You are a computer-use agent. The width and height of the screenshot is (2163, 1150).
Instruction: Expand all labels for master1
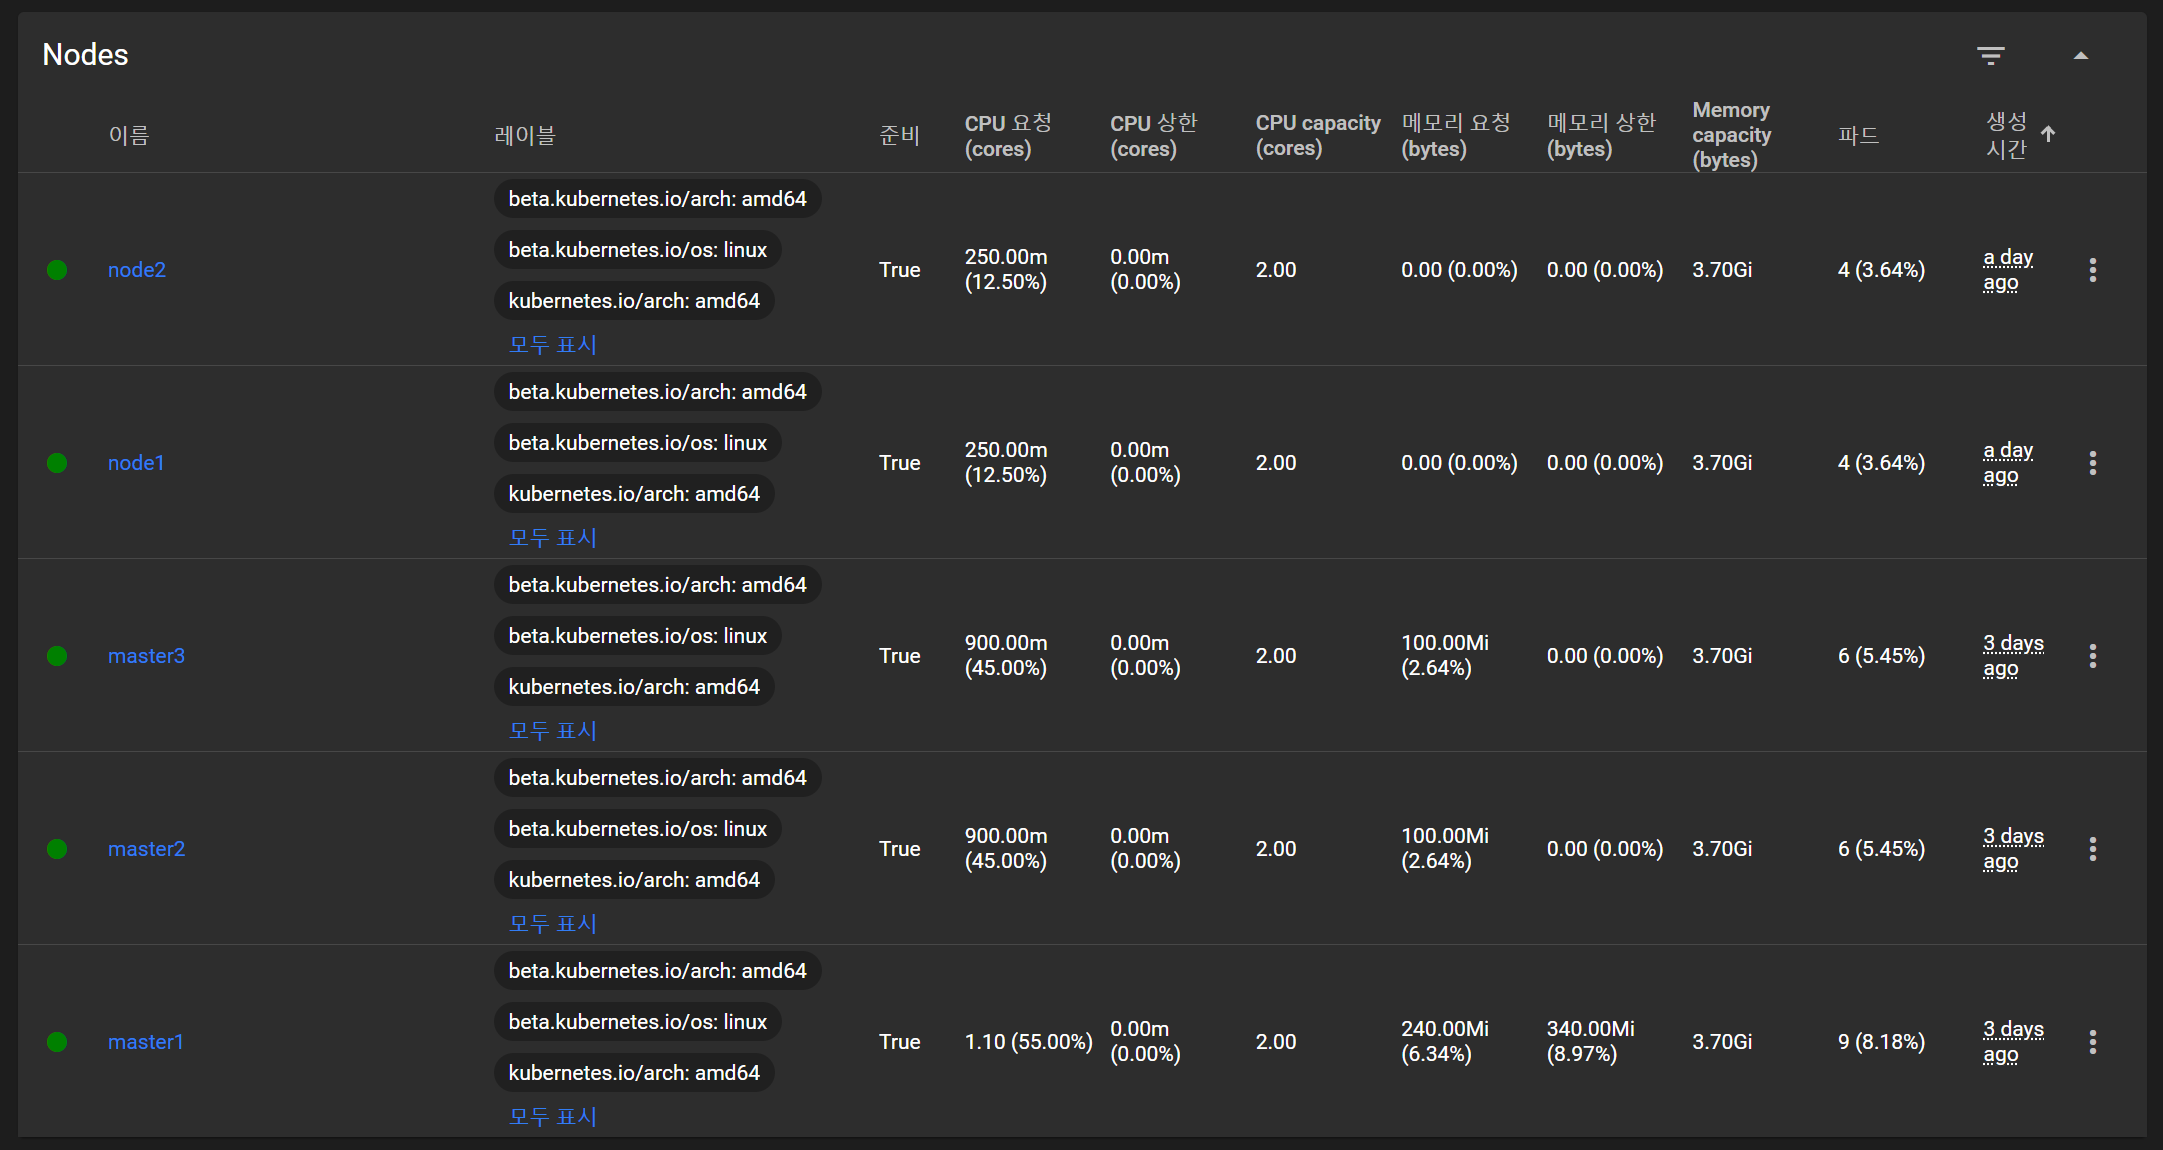552,1117
